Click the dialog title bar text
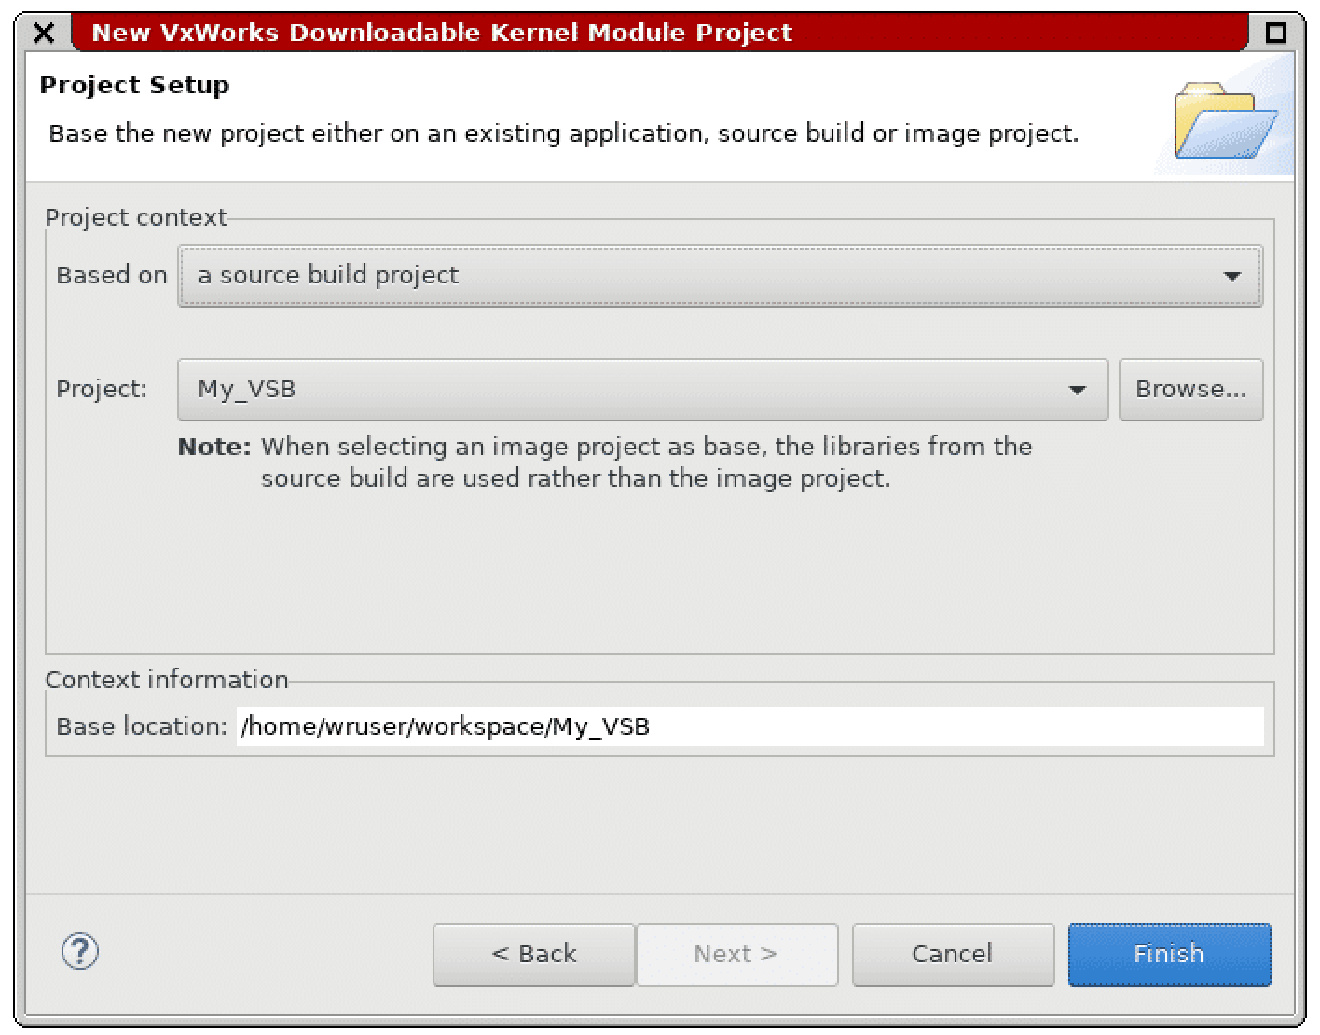The image size is (1320, 1035). [x=441, y=32]
